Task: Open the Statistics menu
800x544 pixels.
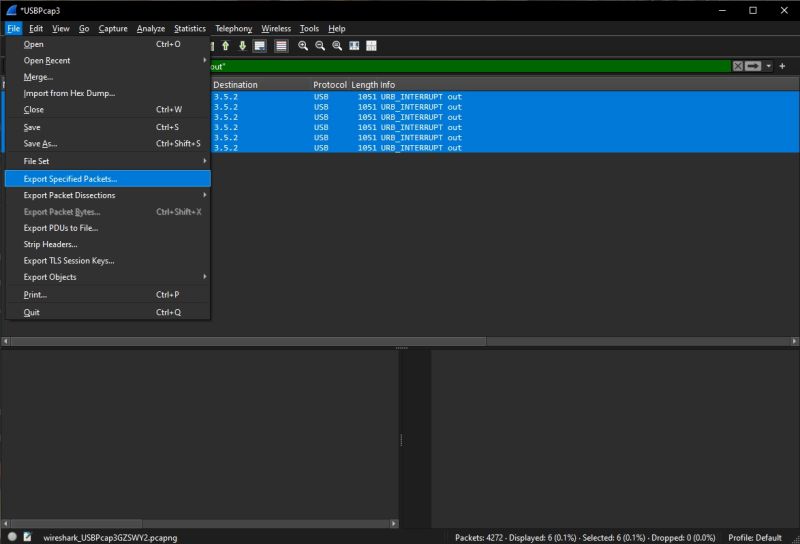Action: tap(190, 29)
